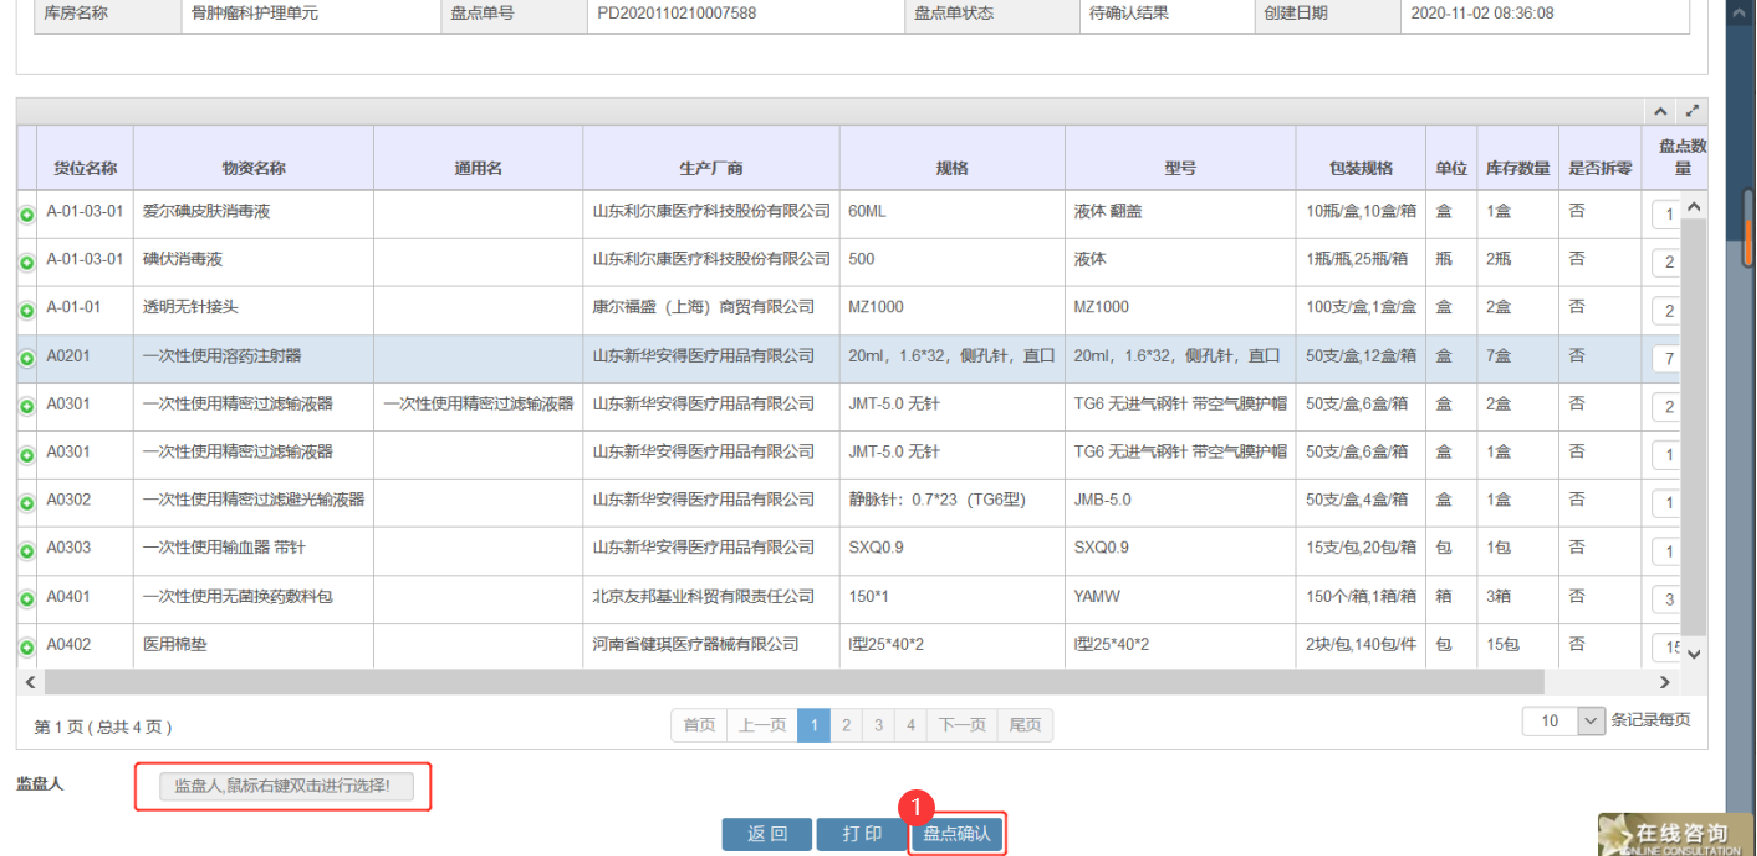This screenshot has height=856, width=1757.
Task: Click the 返回 button
Action: (767, 834)
